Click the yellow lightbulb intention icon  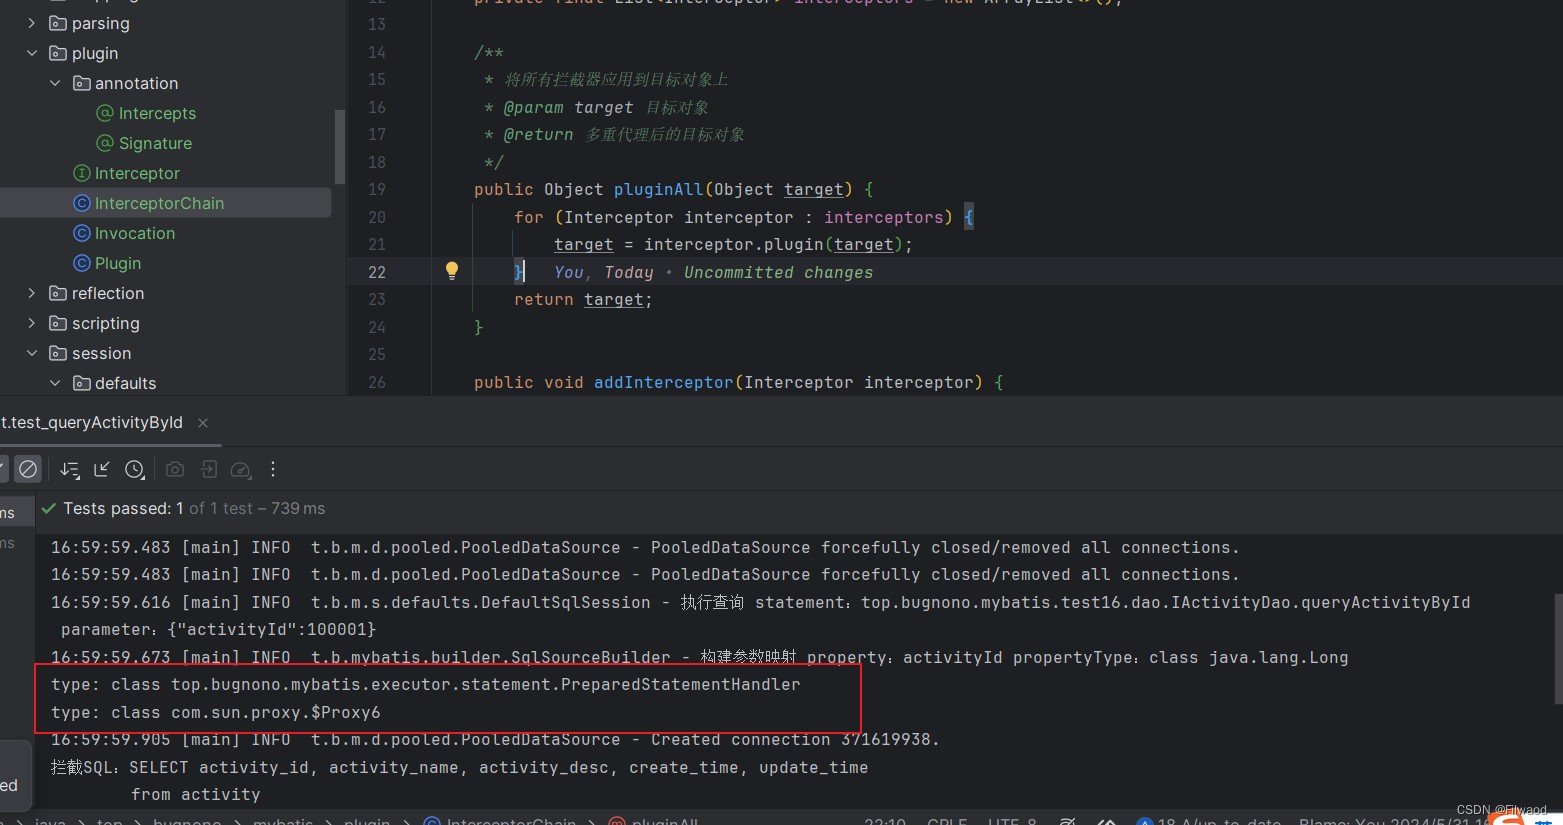click(452, 270)
